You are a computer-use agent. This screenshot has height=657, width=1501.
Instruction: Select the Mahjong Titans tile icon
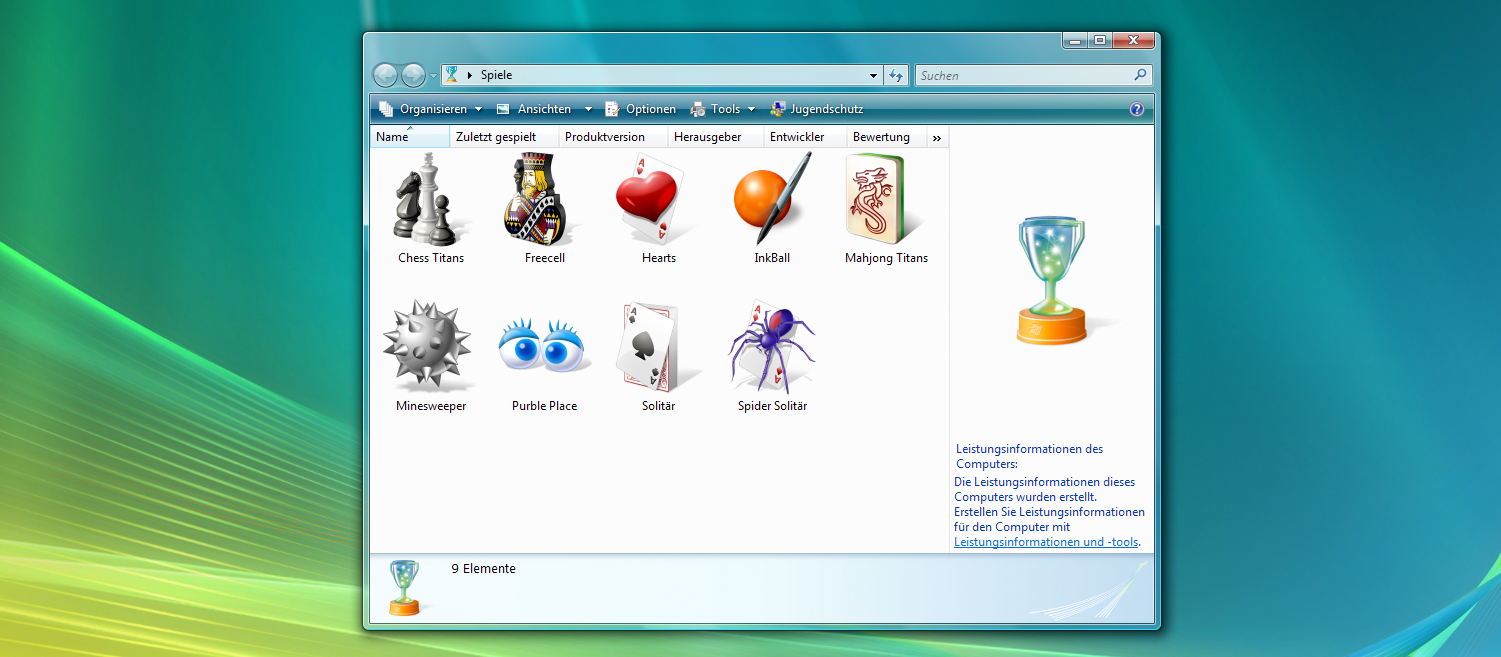coord(884,199)
